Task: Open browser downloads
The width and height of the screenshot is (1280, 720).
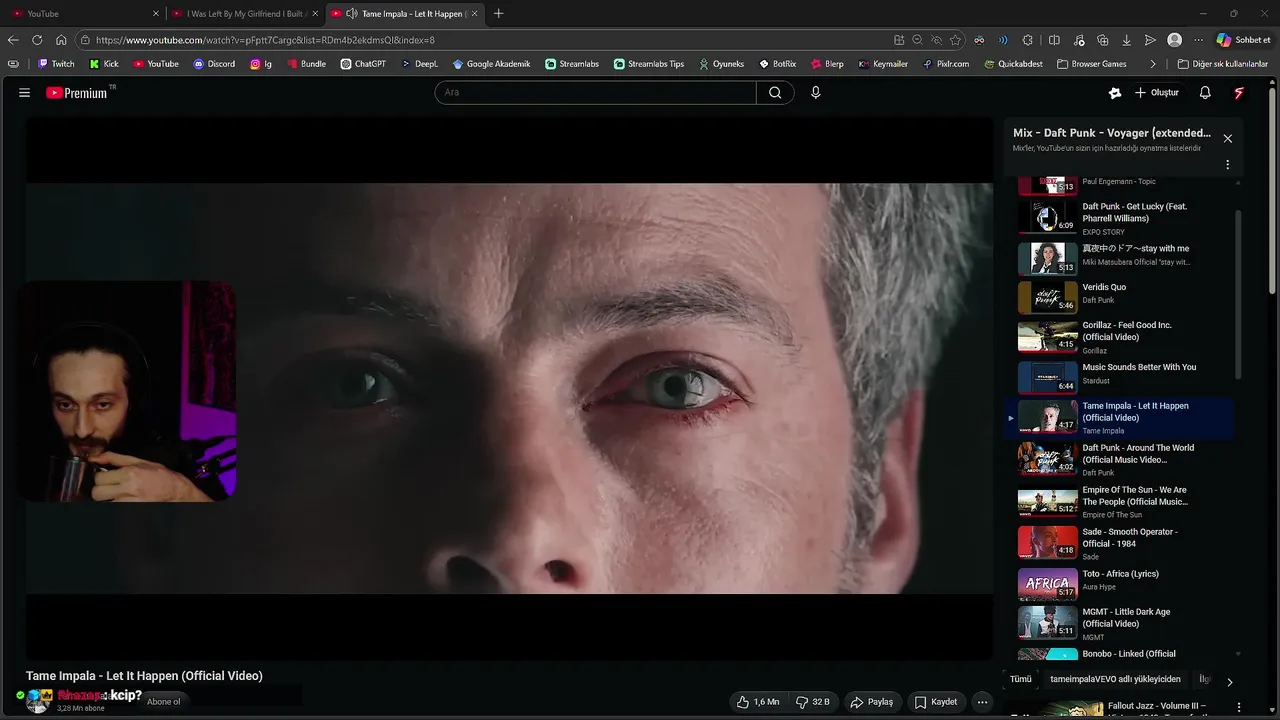Action: pyautogui.click(x=1127, y=40)
